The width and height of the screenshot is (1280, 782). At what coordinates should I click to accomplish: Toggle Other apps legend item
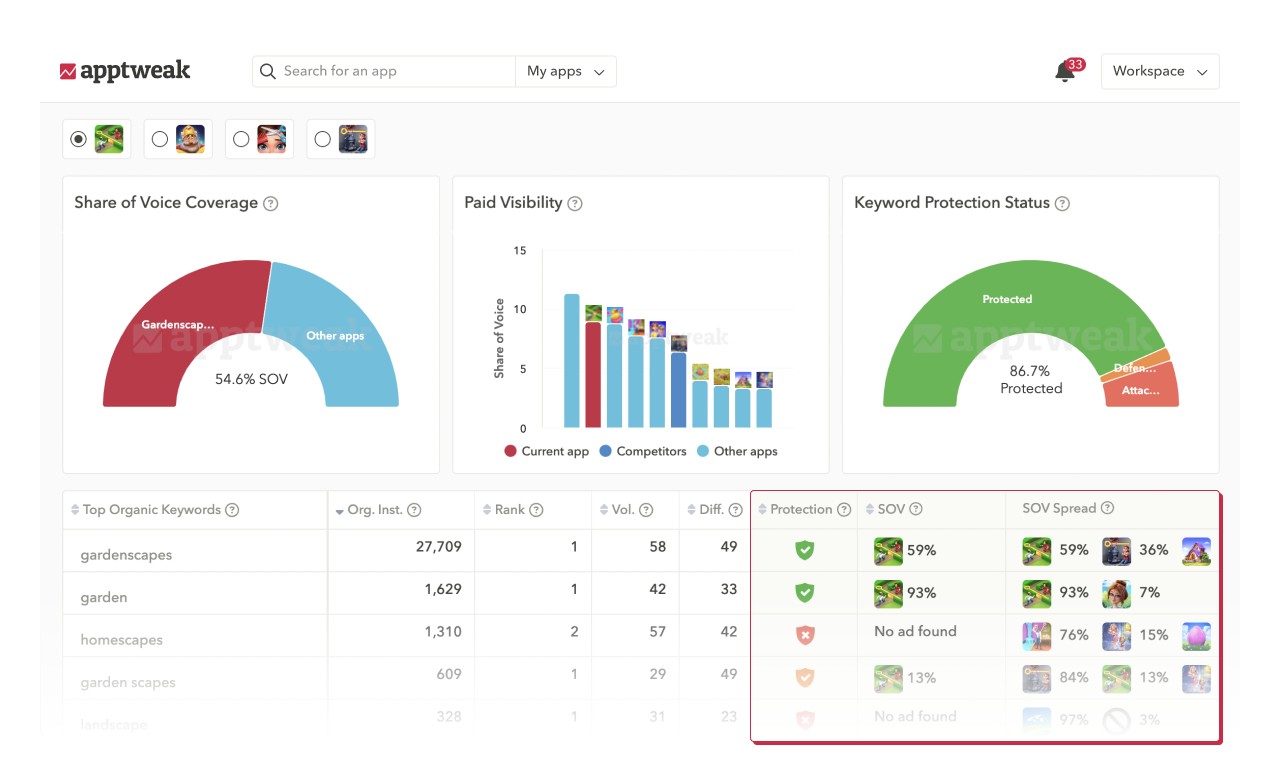tap(737, 452)
